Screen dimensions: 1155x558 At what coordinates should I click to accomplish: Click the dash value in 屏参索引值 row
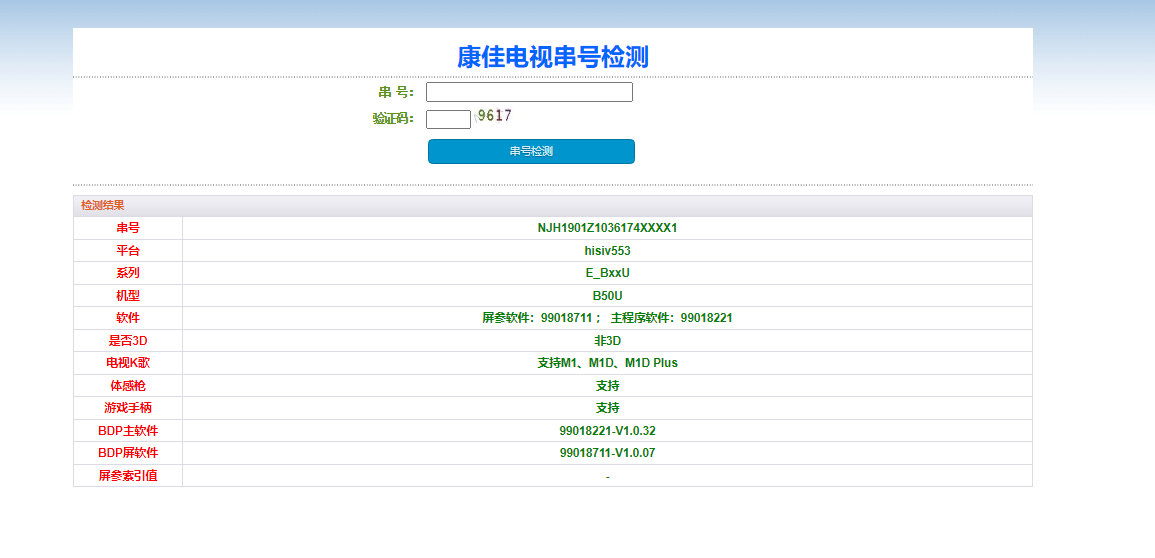[x=607, y=477]
